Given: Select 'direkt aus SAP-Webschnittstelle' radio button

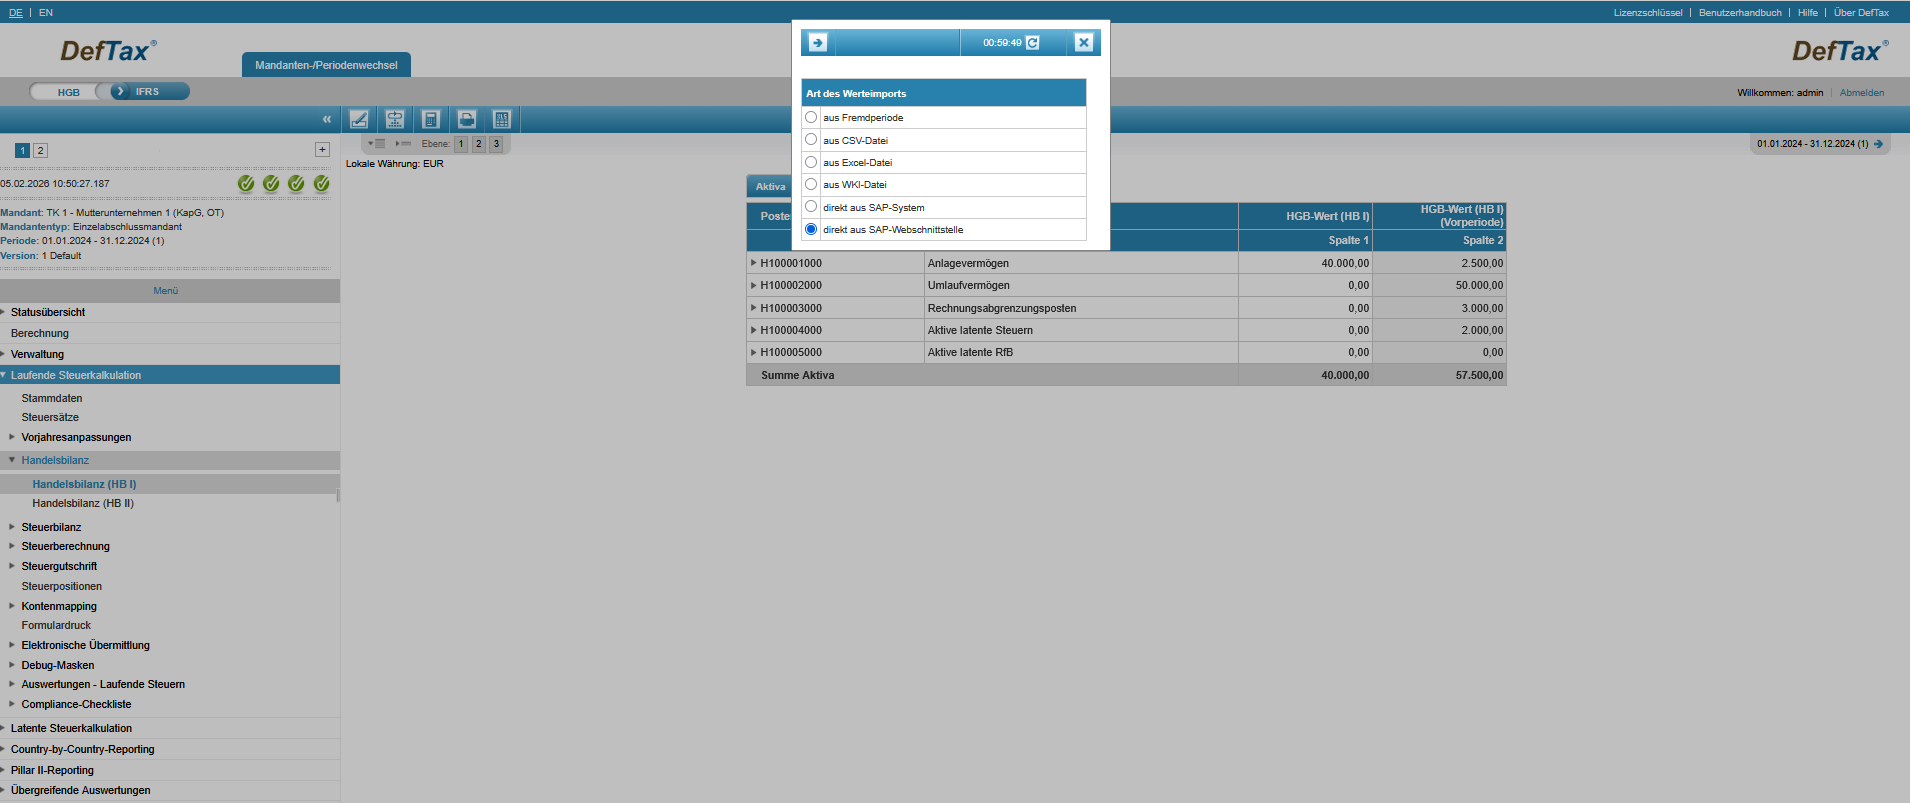Looking at the screenshot, I should [x=811, y=229].
